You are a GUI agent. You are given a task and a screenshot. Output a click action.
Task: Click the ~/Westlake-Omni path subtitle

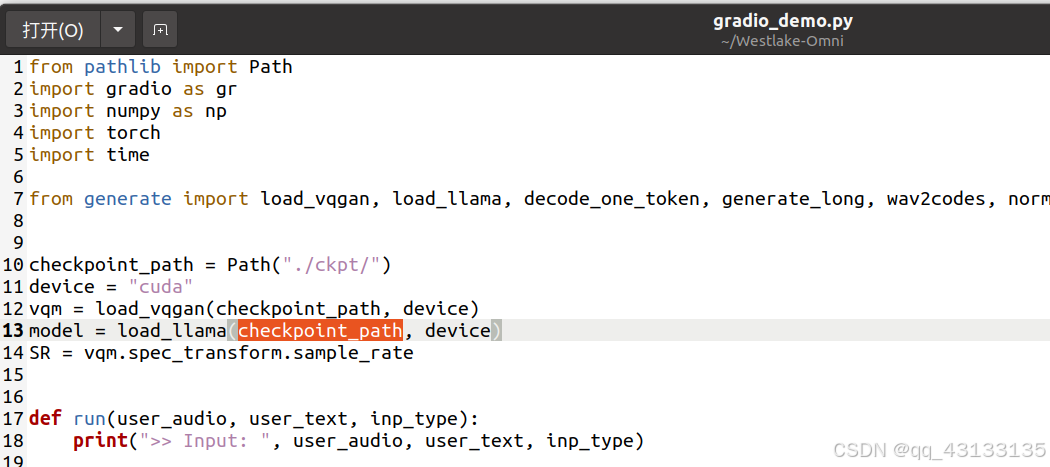coord(782,42)
